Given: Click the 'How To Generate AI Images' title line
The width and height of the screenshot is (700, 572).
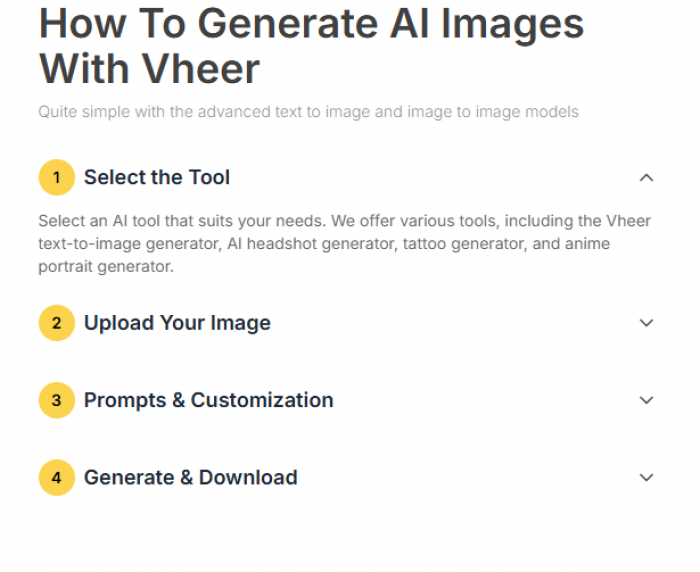Looking at the screenshot, I should point(311,23).
